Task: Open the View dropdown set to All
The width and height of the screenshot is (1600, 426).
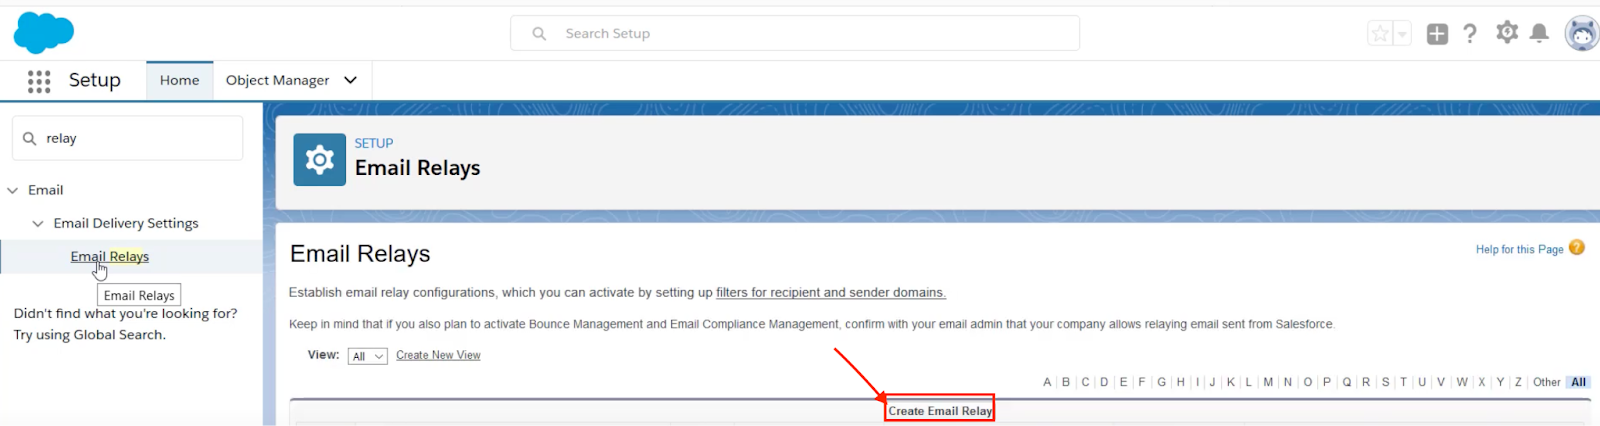Action: click(x=367, y=356)
